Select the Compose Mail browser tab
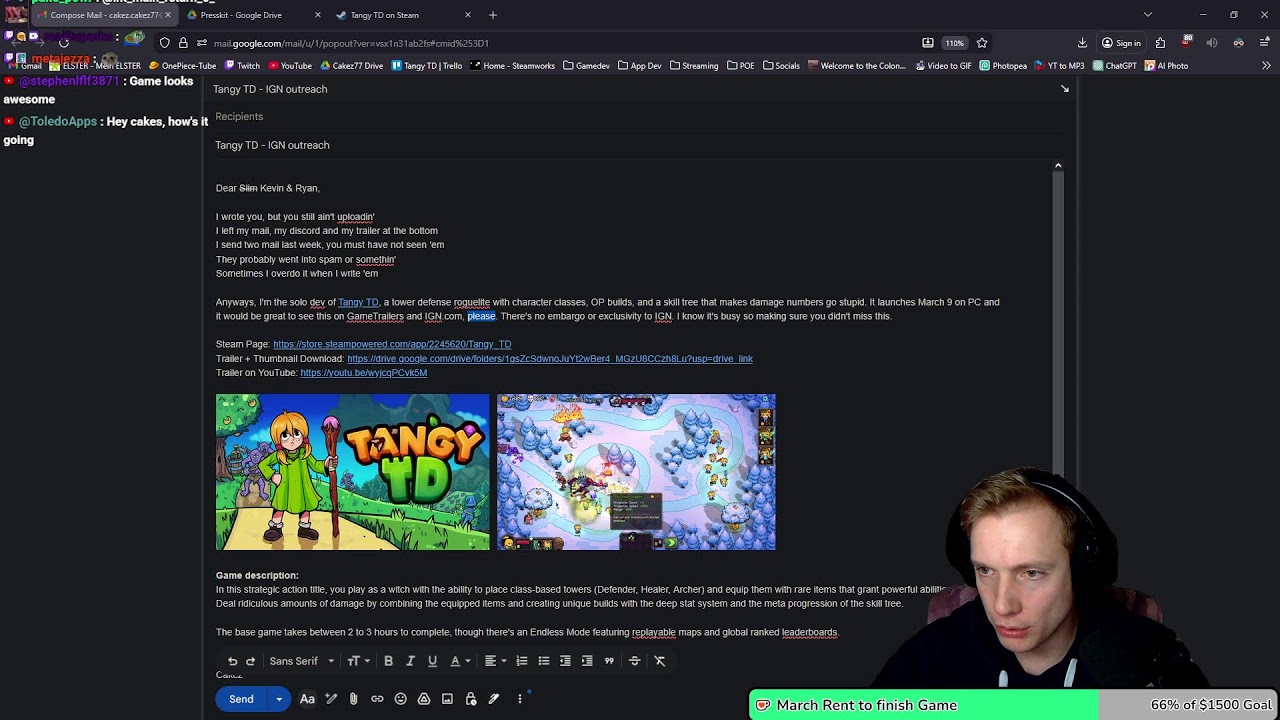 click(104, 15)
